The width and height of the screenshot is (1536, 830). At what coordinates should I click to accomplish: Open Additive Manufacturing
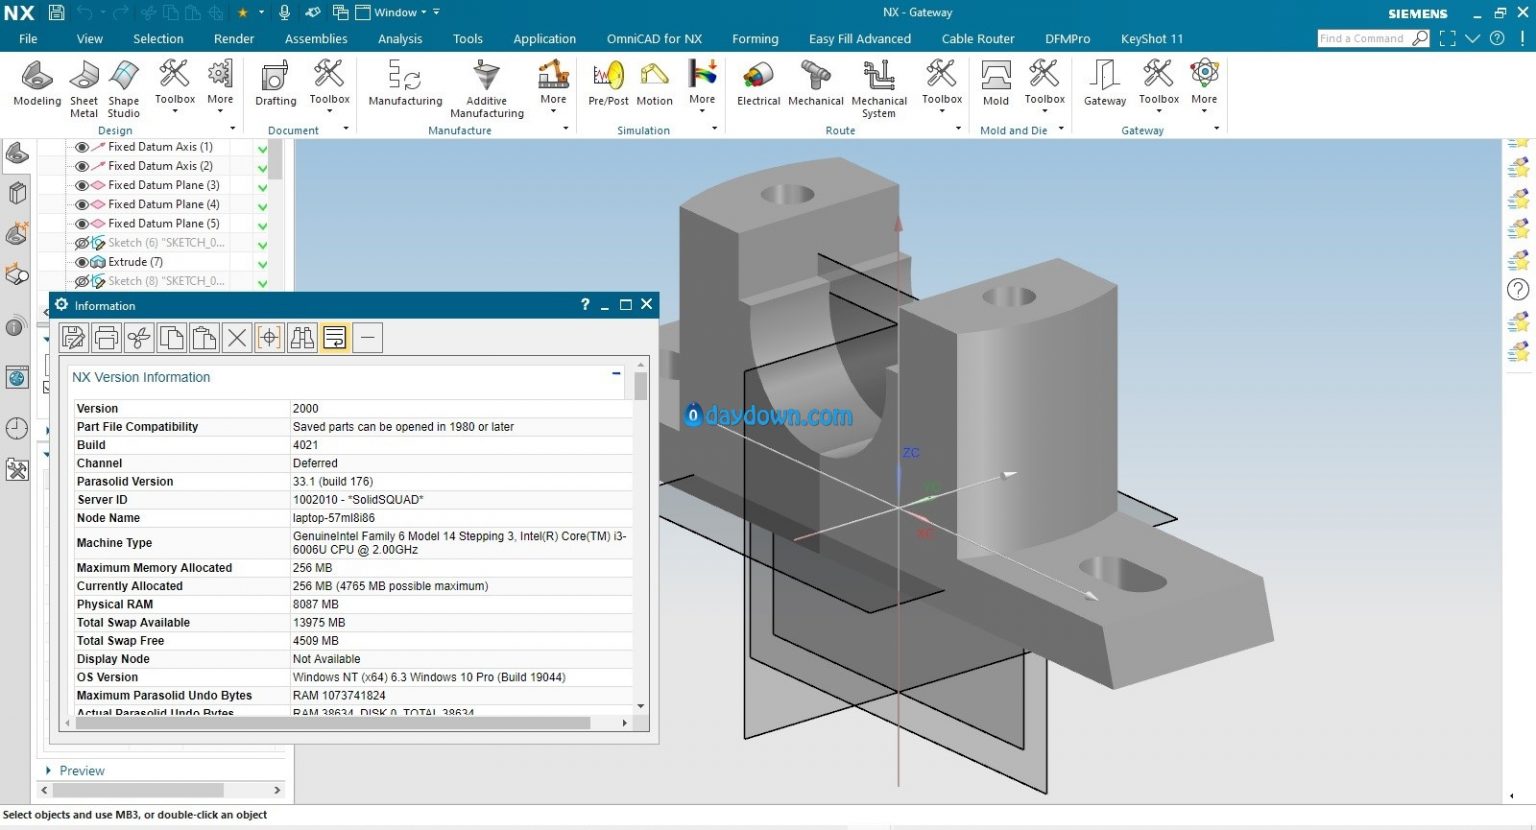487,89
